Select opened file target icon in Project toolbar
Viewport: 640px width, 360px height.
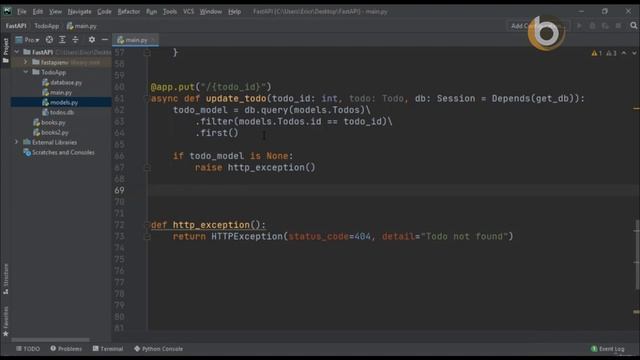pyautogui.click(x=49, y=40)
